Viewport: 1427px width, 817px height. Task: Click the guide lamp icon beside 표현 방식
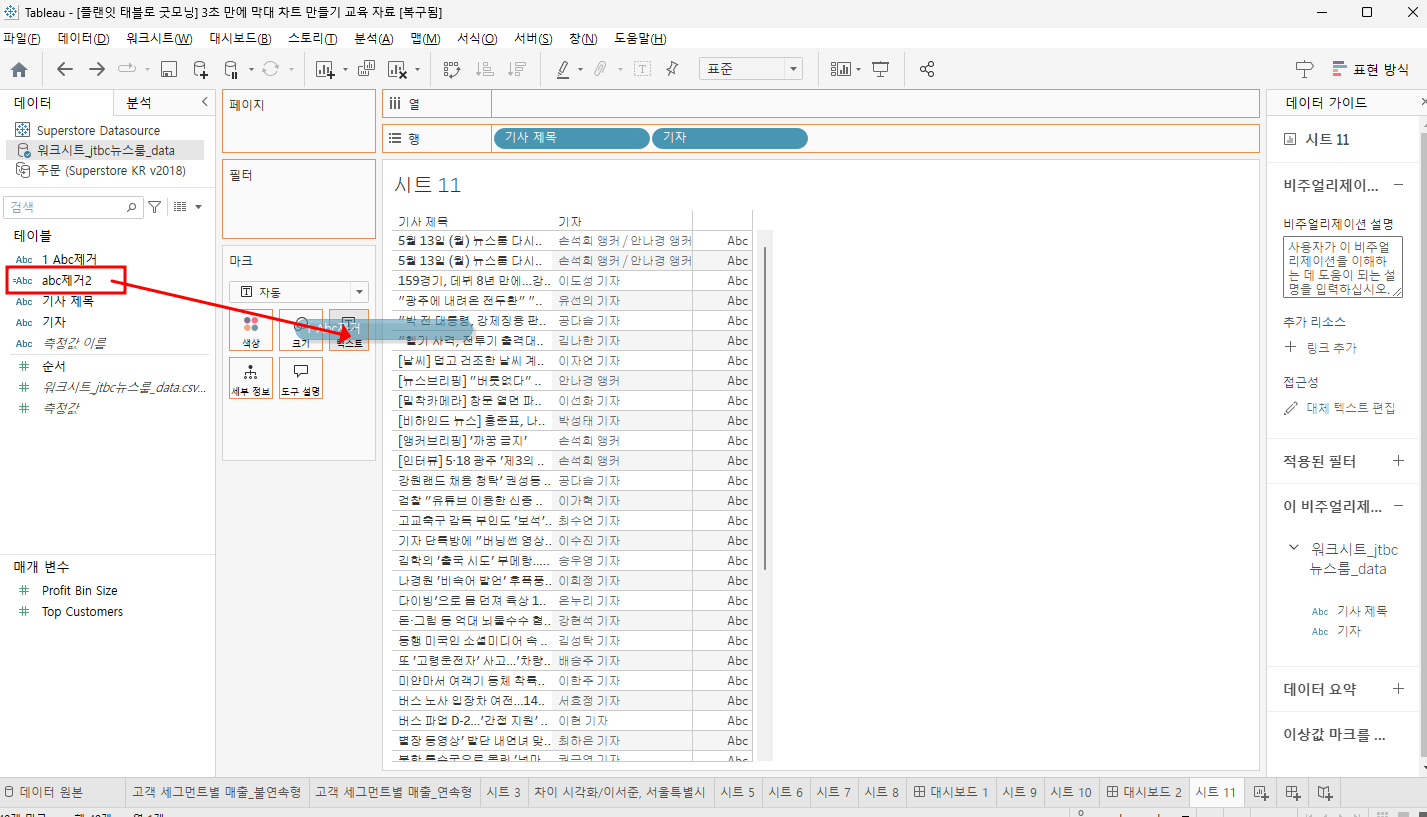tap(1304, 69)
